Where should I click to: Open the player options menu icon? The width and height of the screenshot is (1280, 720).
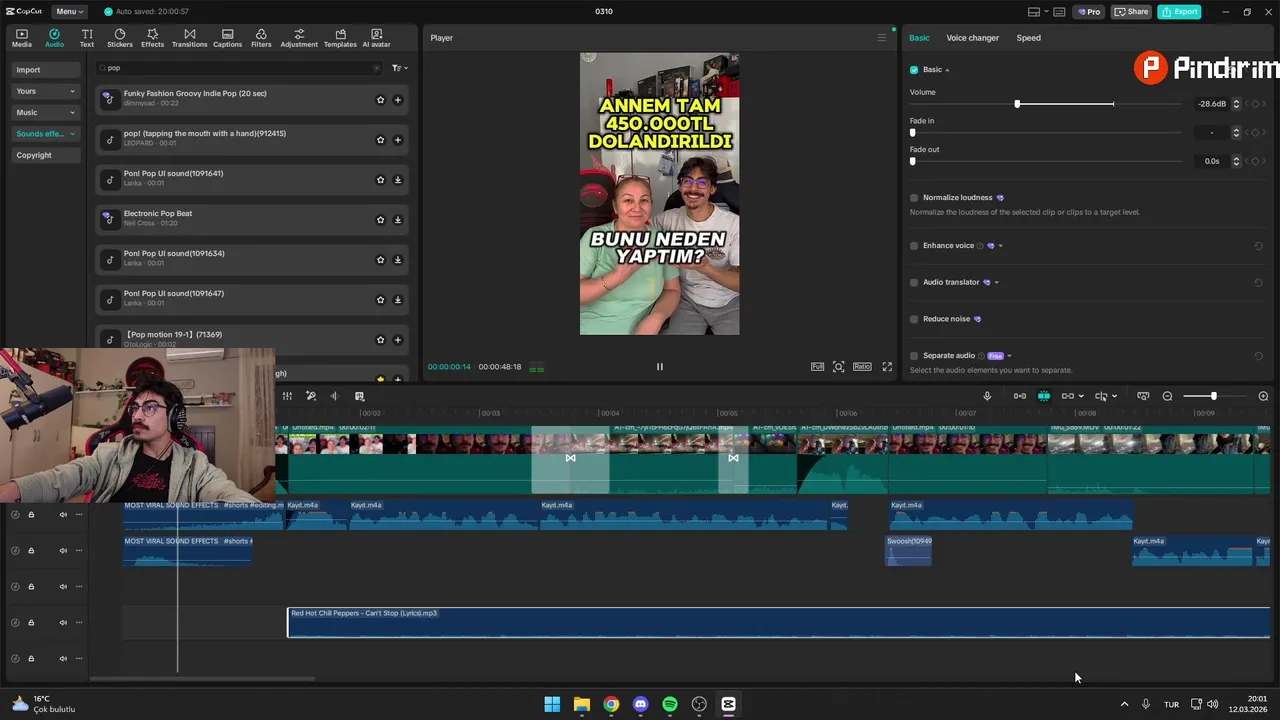point(881,38)
